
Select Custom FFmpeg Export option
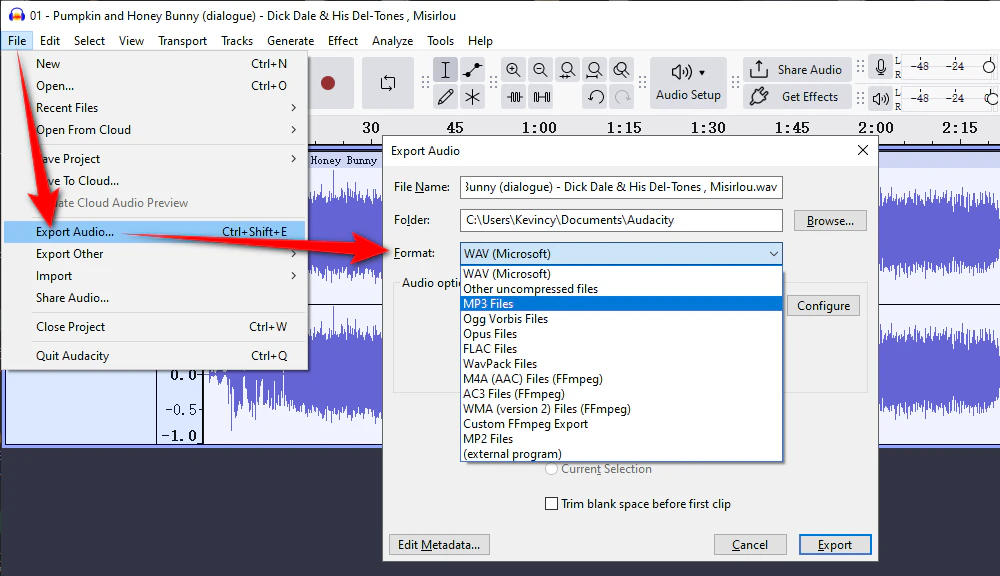(621, 424)
